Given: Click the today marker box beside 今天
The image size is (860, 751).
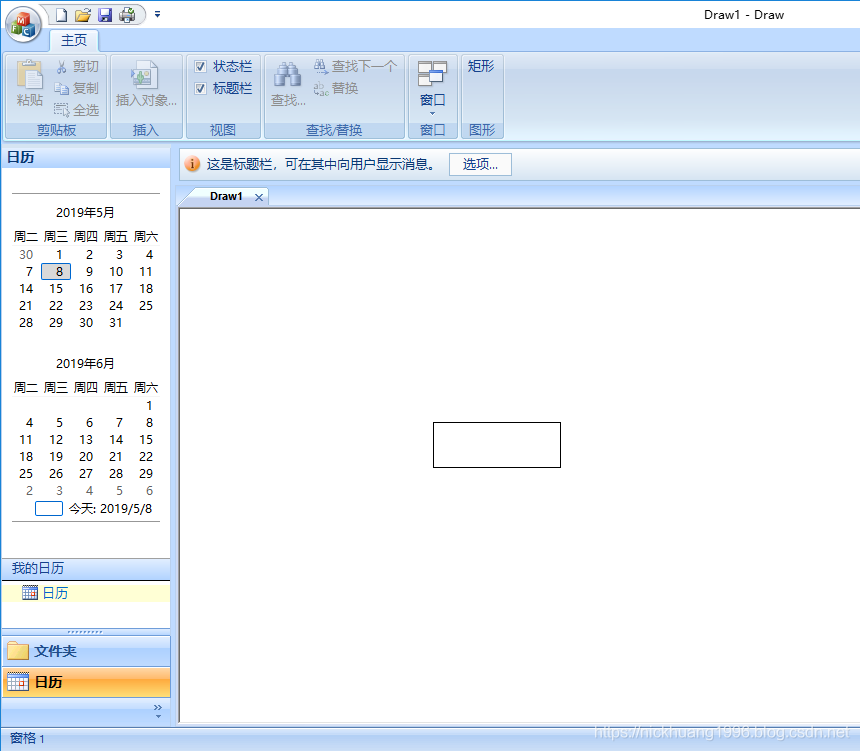Looking at the screenshot, I should (49, 509).
